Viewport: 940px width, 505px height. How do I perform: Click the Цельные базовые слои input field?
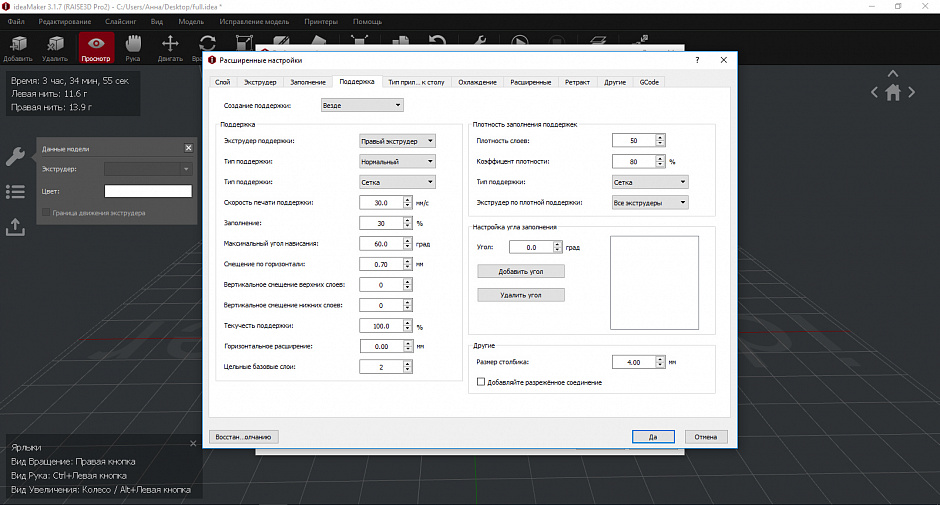381,367
